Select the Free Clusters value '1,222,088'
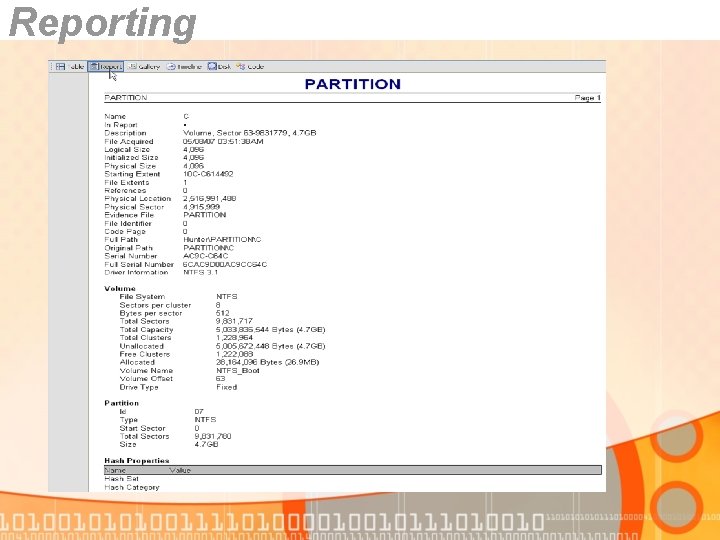 point(234,354)
